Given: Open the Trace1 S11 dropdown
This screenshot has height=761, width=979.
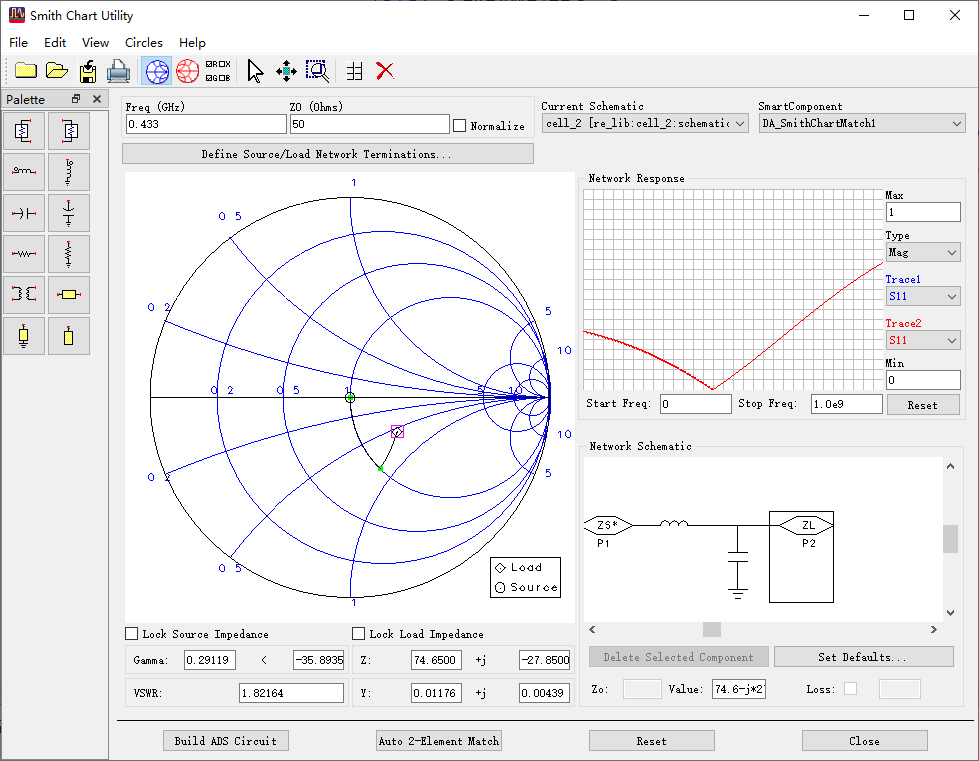Looking at the screenshot, I should [x=923, y=296].
